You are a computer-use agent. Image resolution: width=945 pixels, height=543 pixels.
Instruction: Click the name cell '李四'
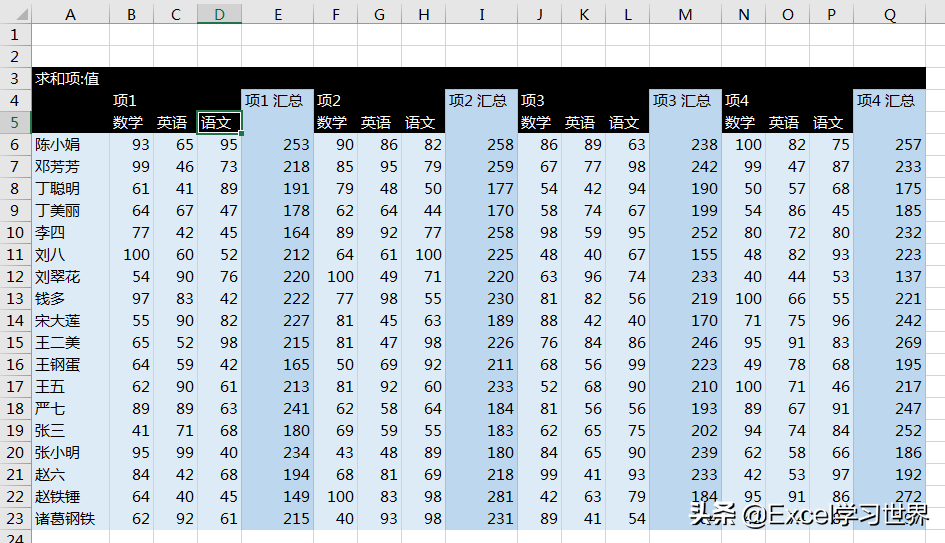pos(71,233)
